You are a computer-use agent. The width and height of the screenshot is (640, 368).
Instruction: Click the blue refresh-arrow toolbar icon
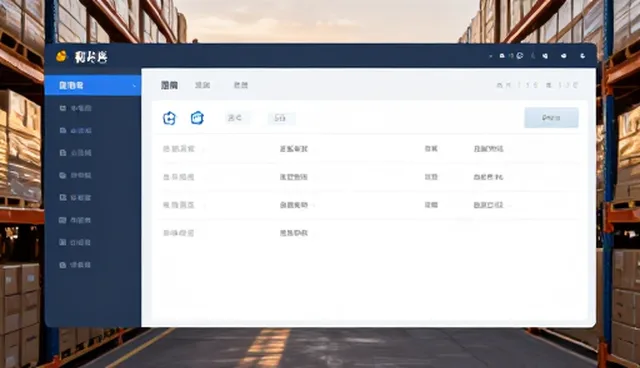(x=169, y=118)
